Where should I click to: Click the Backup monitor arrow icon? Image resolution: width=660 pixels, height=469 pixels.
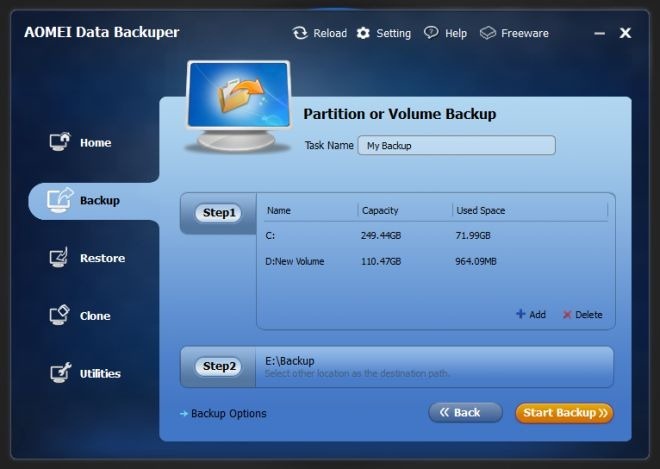[59, 200]
